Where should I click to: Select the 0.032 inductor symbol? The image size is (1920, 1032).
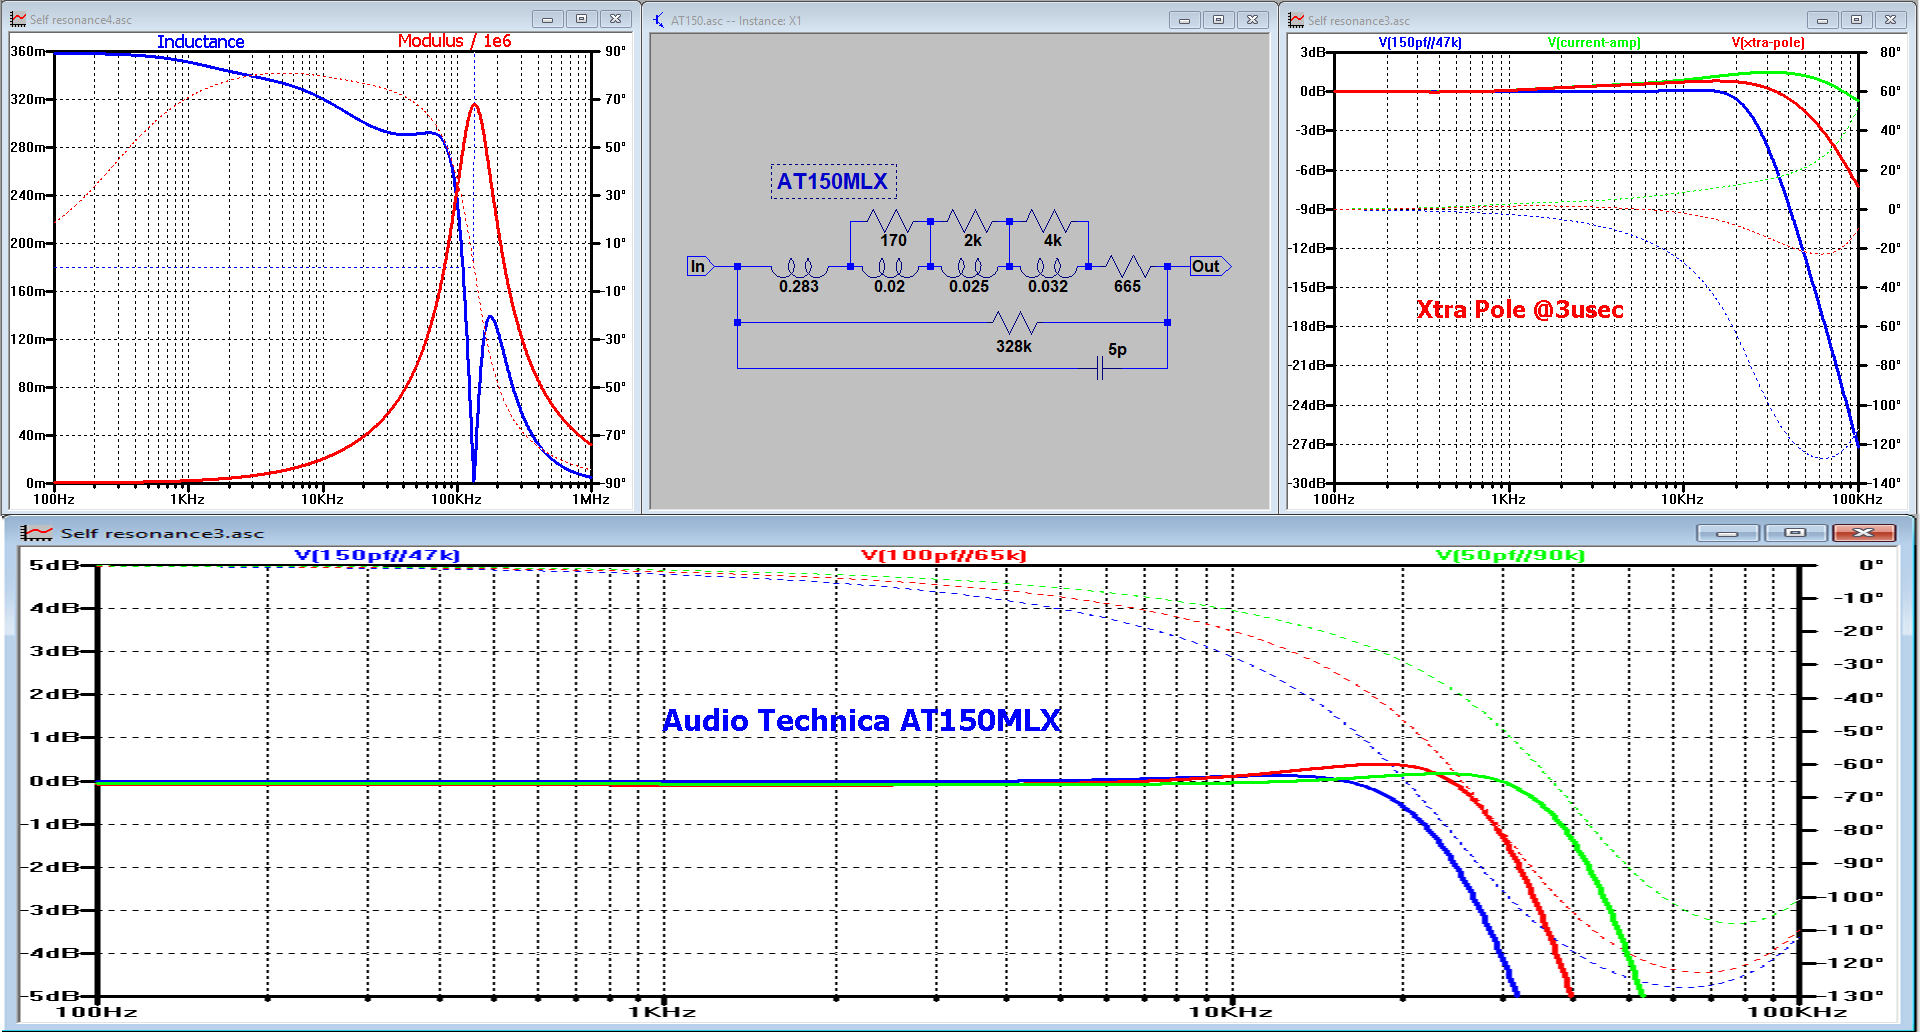click(1048, 268)
